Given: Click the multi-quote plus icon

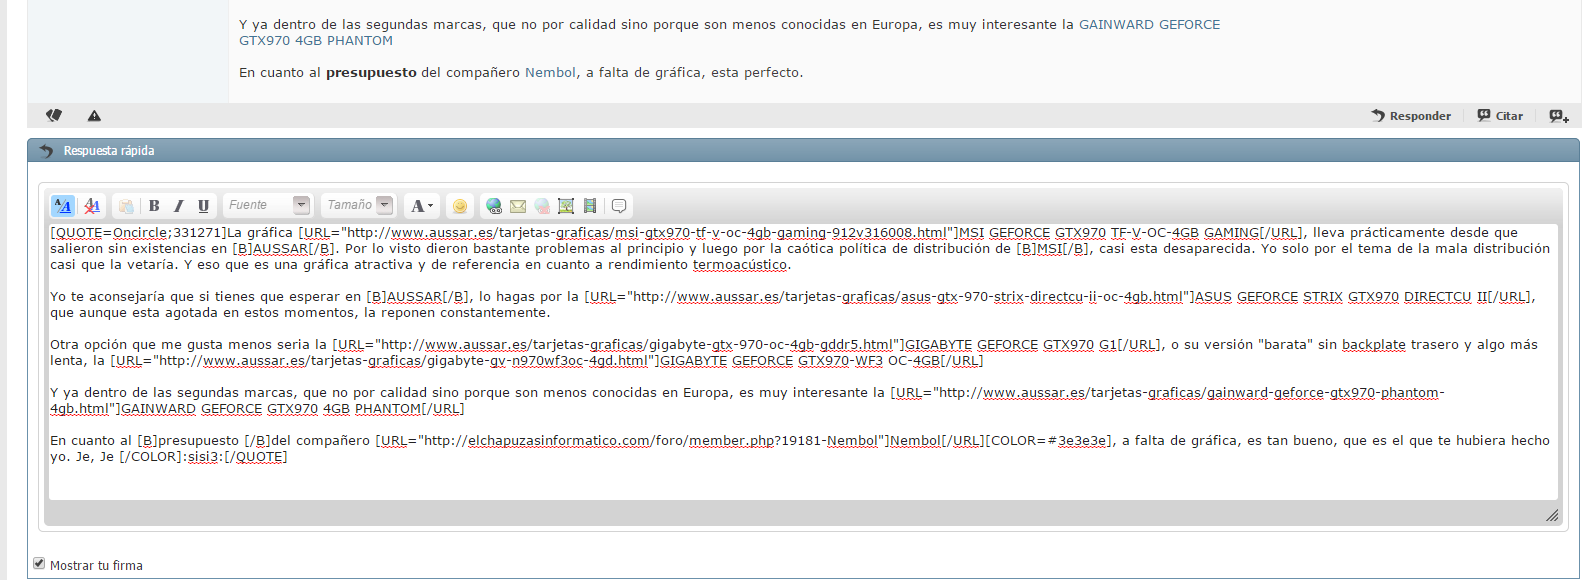Looking at the screenshot, I should click(x=1559, y=116).
